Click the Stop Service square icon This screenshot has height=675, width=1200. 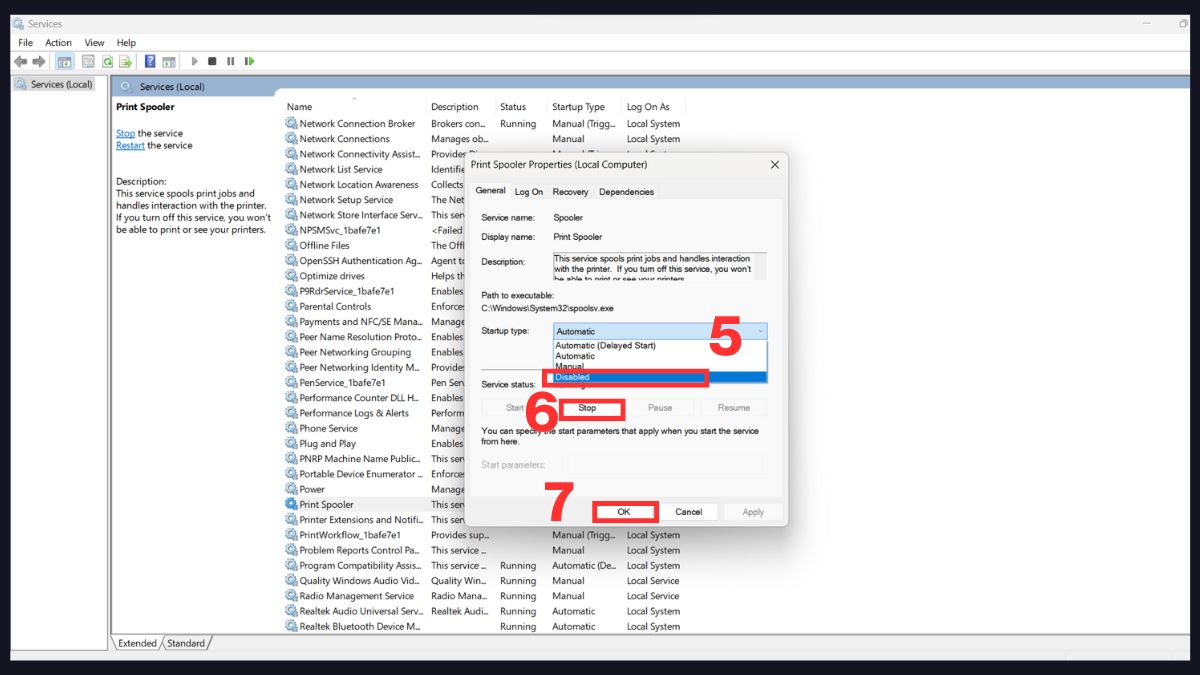pos(212,61)
